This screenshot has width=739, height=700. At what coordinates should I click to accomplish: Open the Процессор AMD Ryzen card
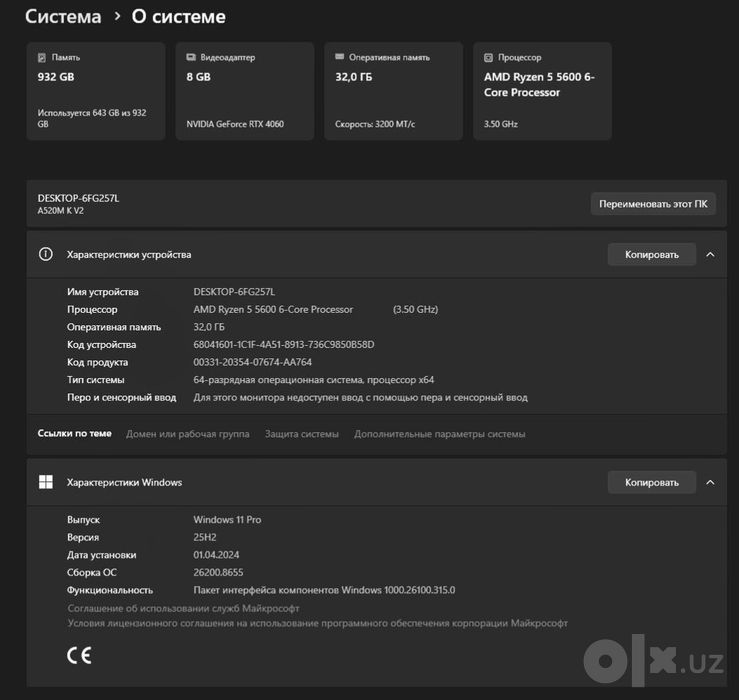pyautogui.click(x=542, y=91)
